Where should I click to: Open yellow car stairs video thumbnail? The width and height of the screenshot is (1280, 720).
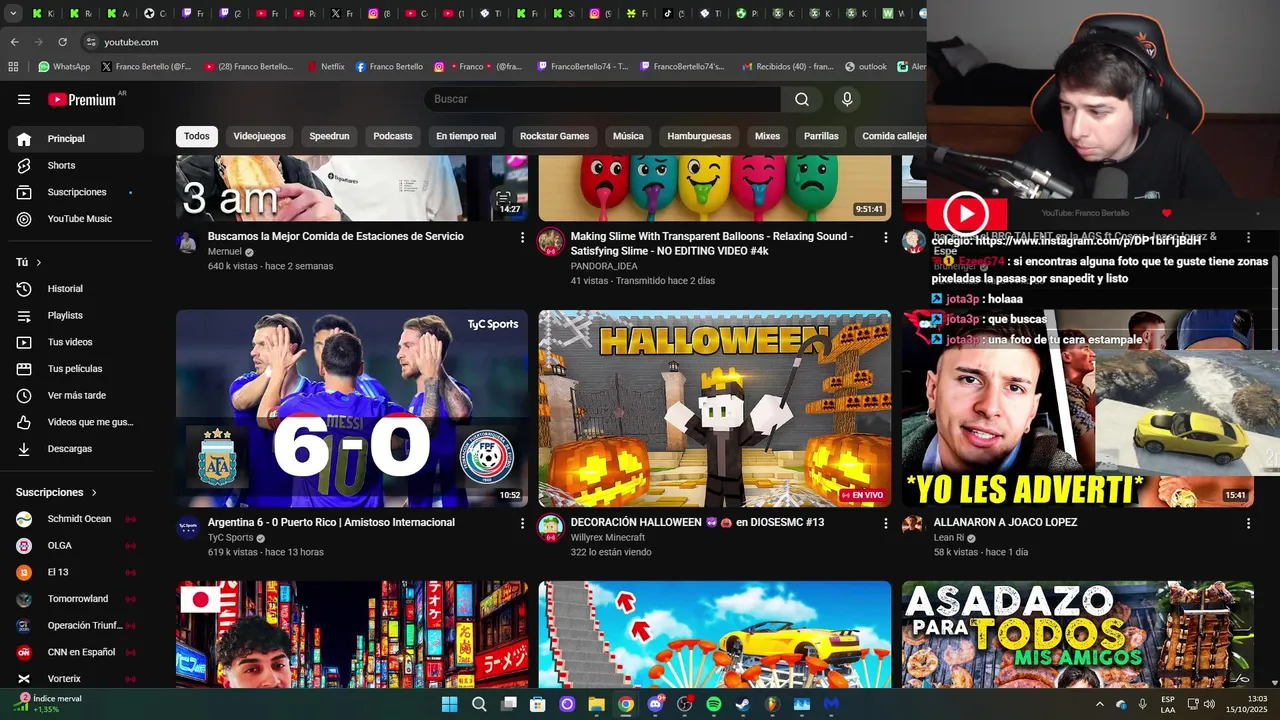pos(715,634)
